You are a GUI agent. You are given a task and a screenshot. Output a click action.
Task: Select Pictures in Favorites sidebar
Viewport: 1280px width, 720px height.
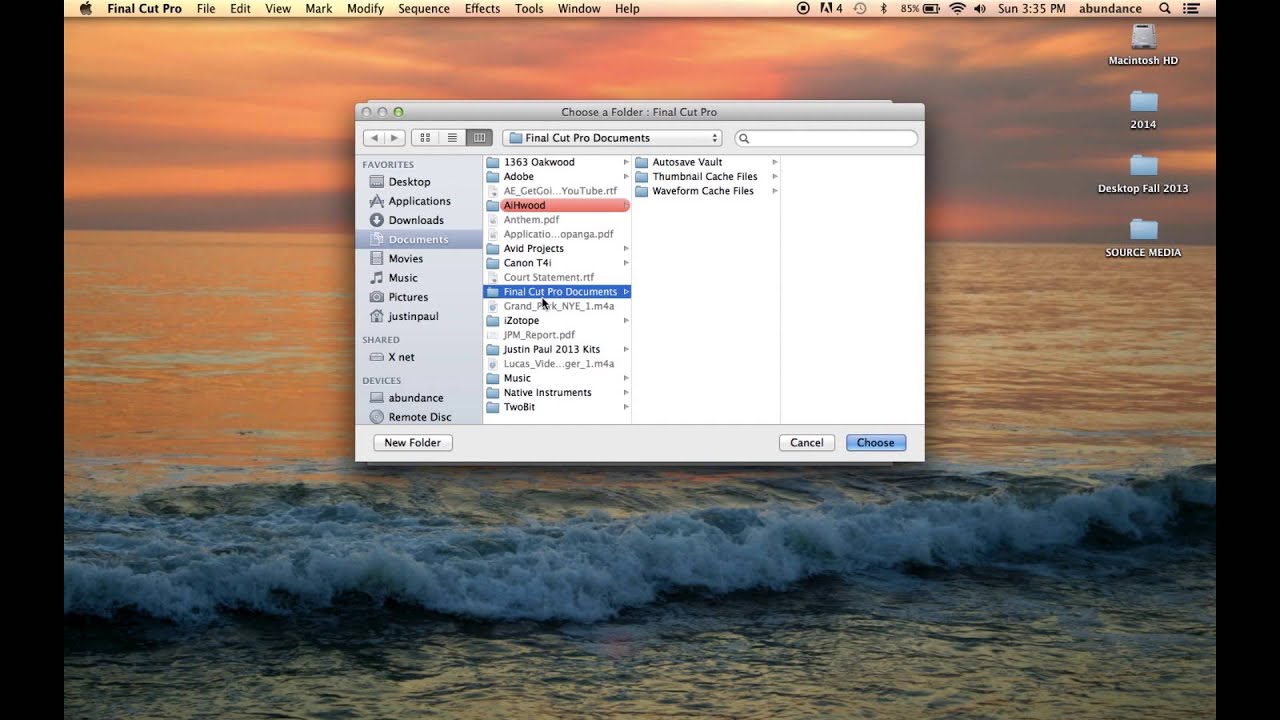[408, 297]
